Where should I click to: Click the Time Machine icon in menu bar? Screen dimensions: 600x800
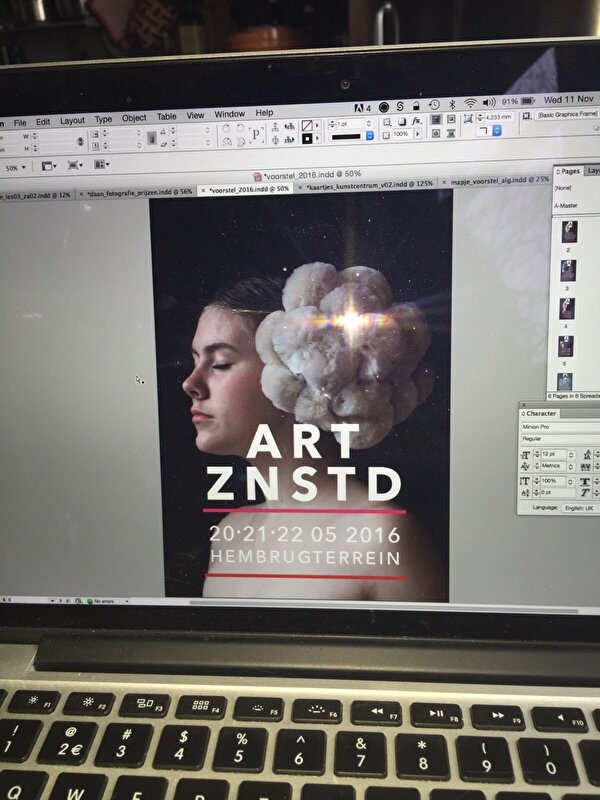(x=434, y=105)
